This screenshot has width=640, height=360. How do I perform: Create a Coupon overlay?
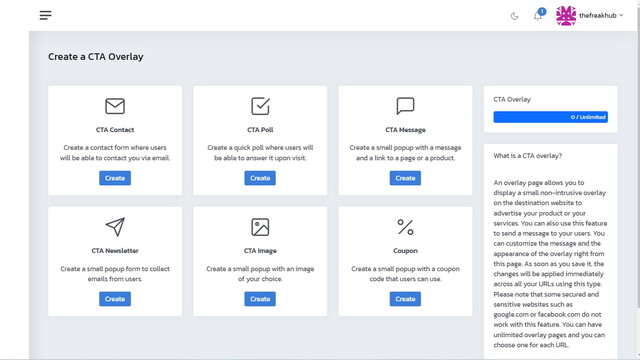click(x=405, y=299)
